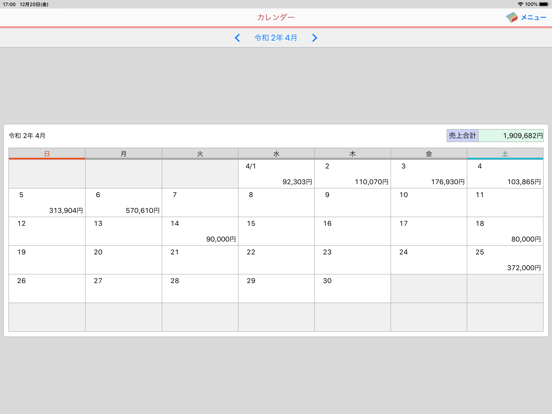The image size is (552, 414).
Task: Go to next month with right chevron
Action: (x=314, y=38)
